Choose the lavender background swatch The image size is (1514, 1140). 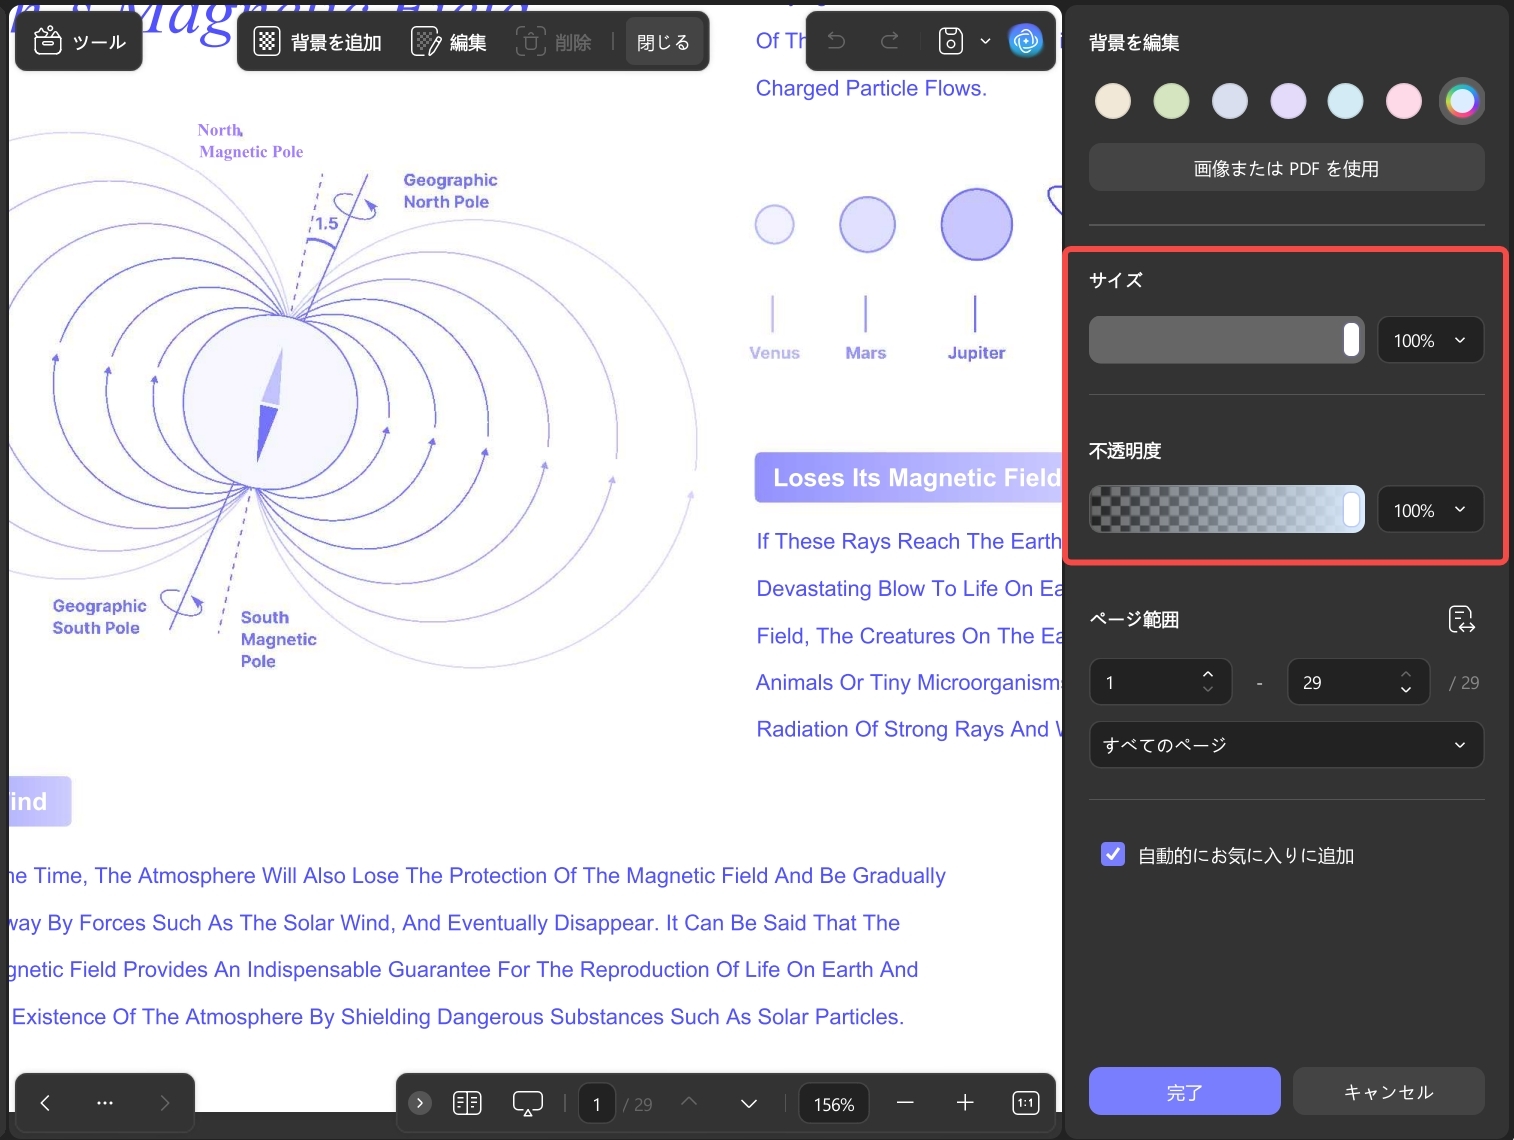coord(1288,101)
